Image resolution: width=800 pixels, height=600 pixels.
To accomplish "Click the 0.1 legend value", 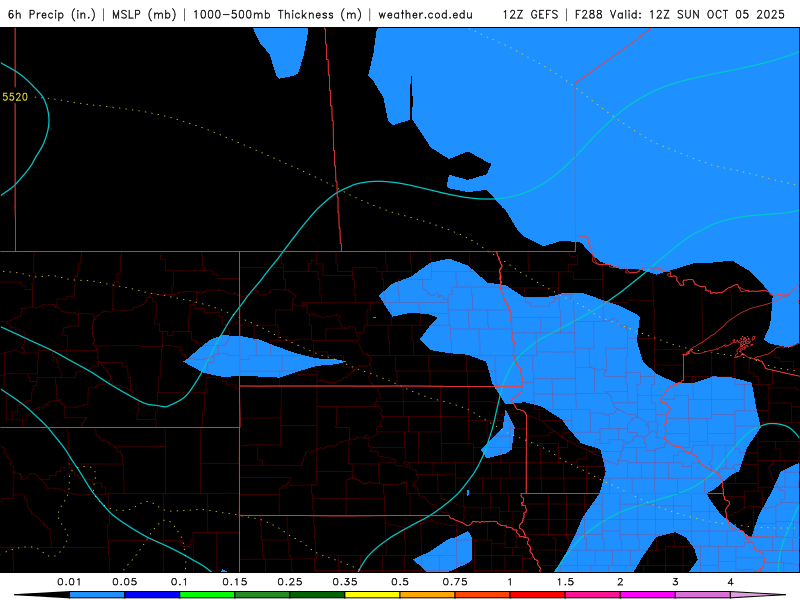I will (179, 582).
